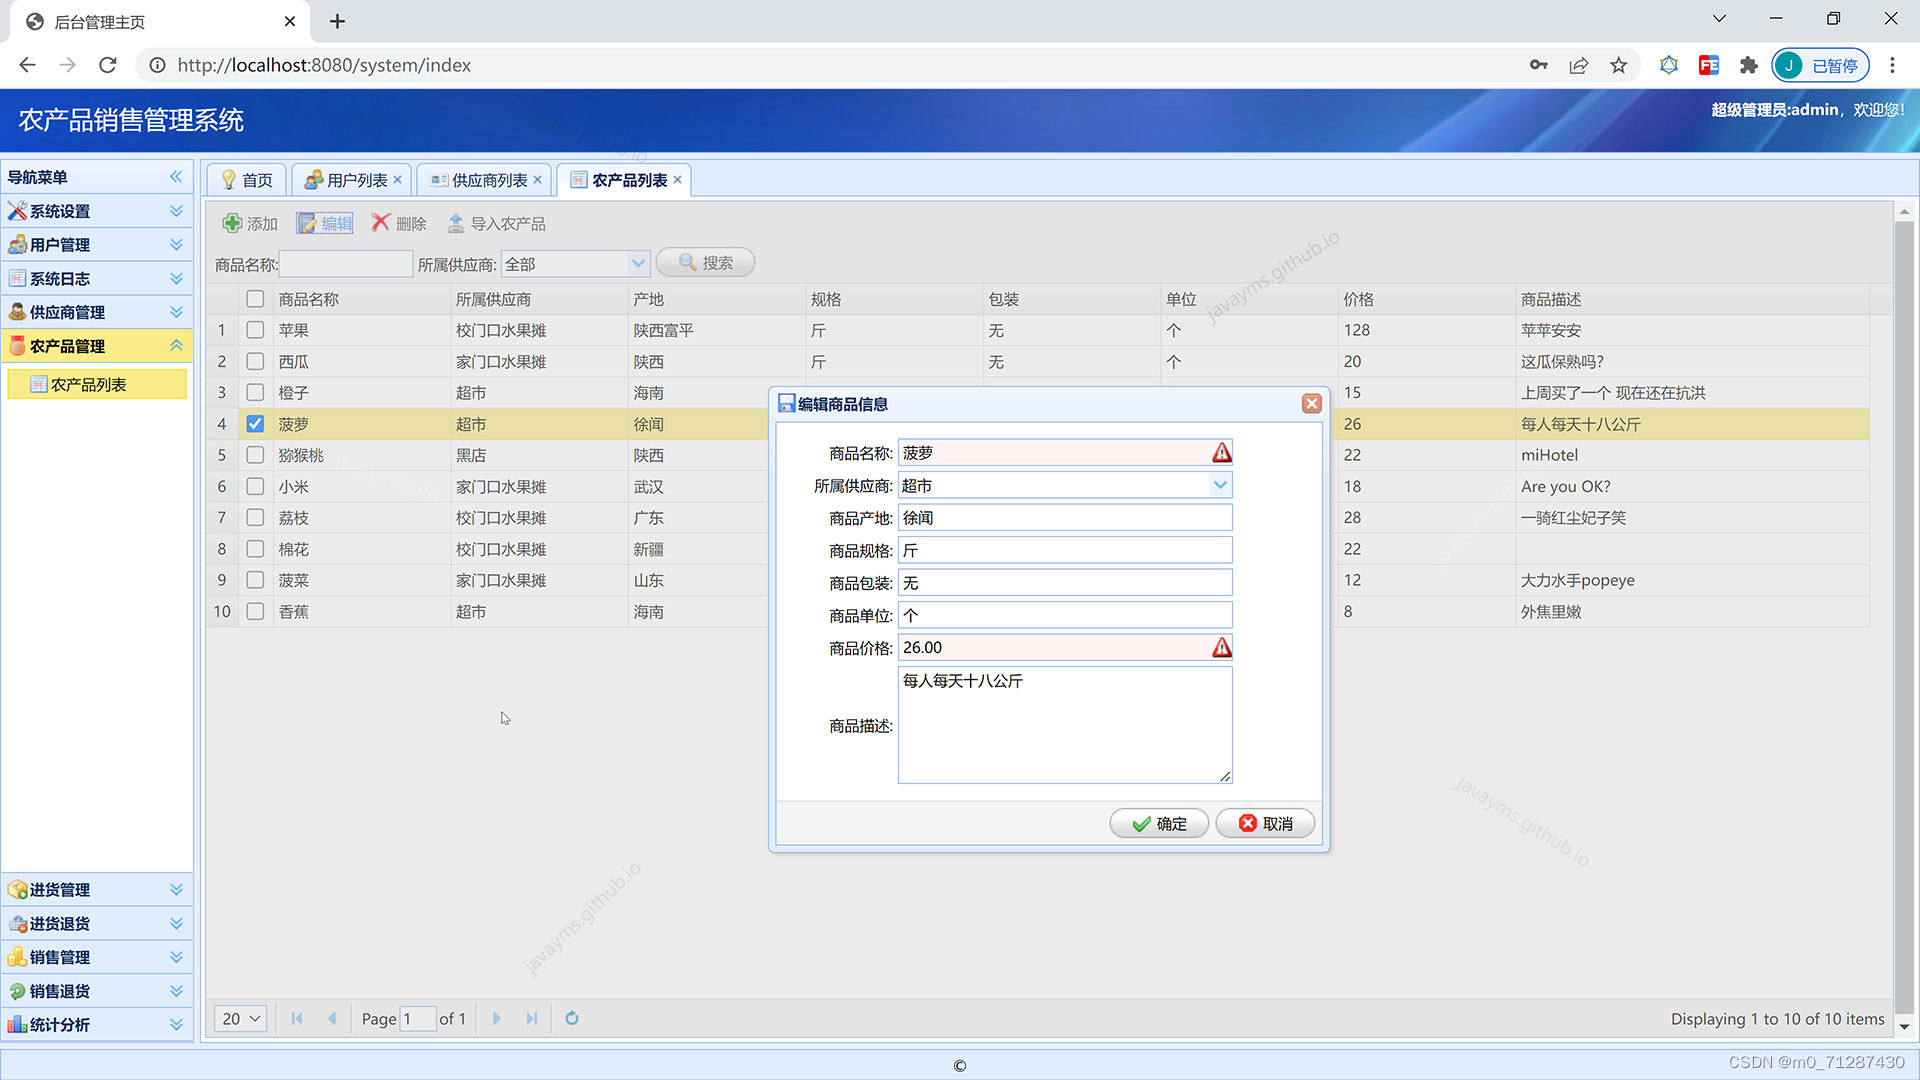Close the edit product dialog
Screen dimensions: 1920x1080
pos(1311,404)
